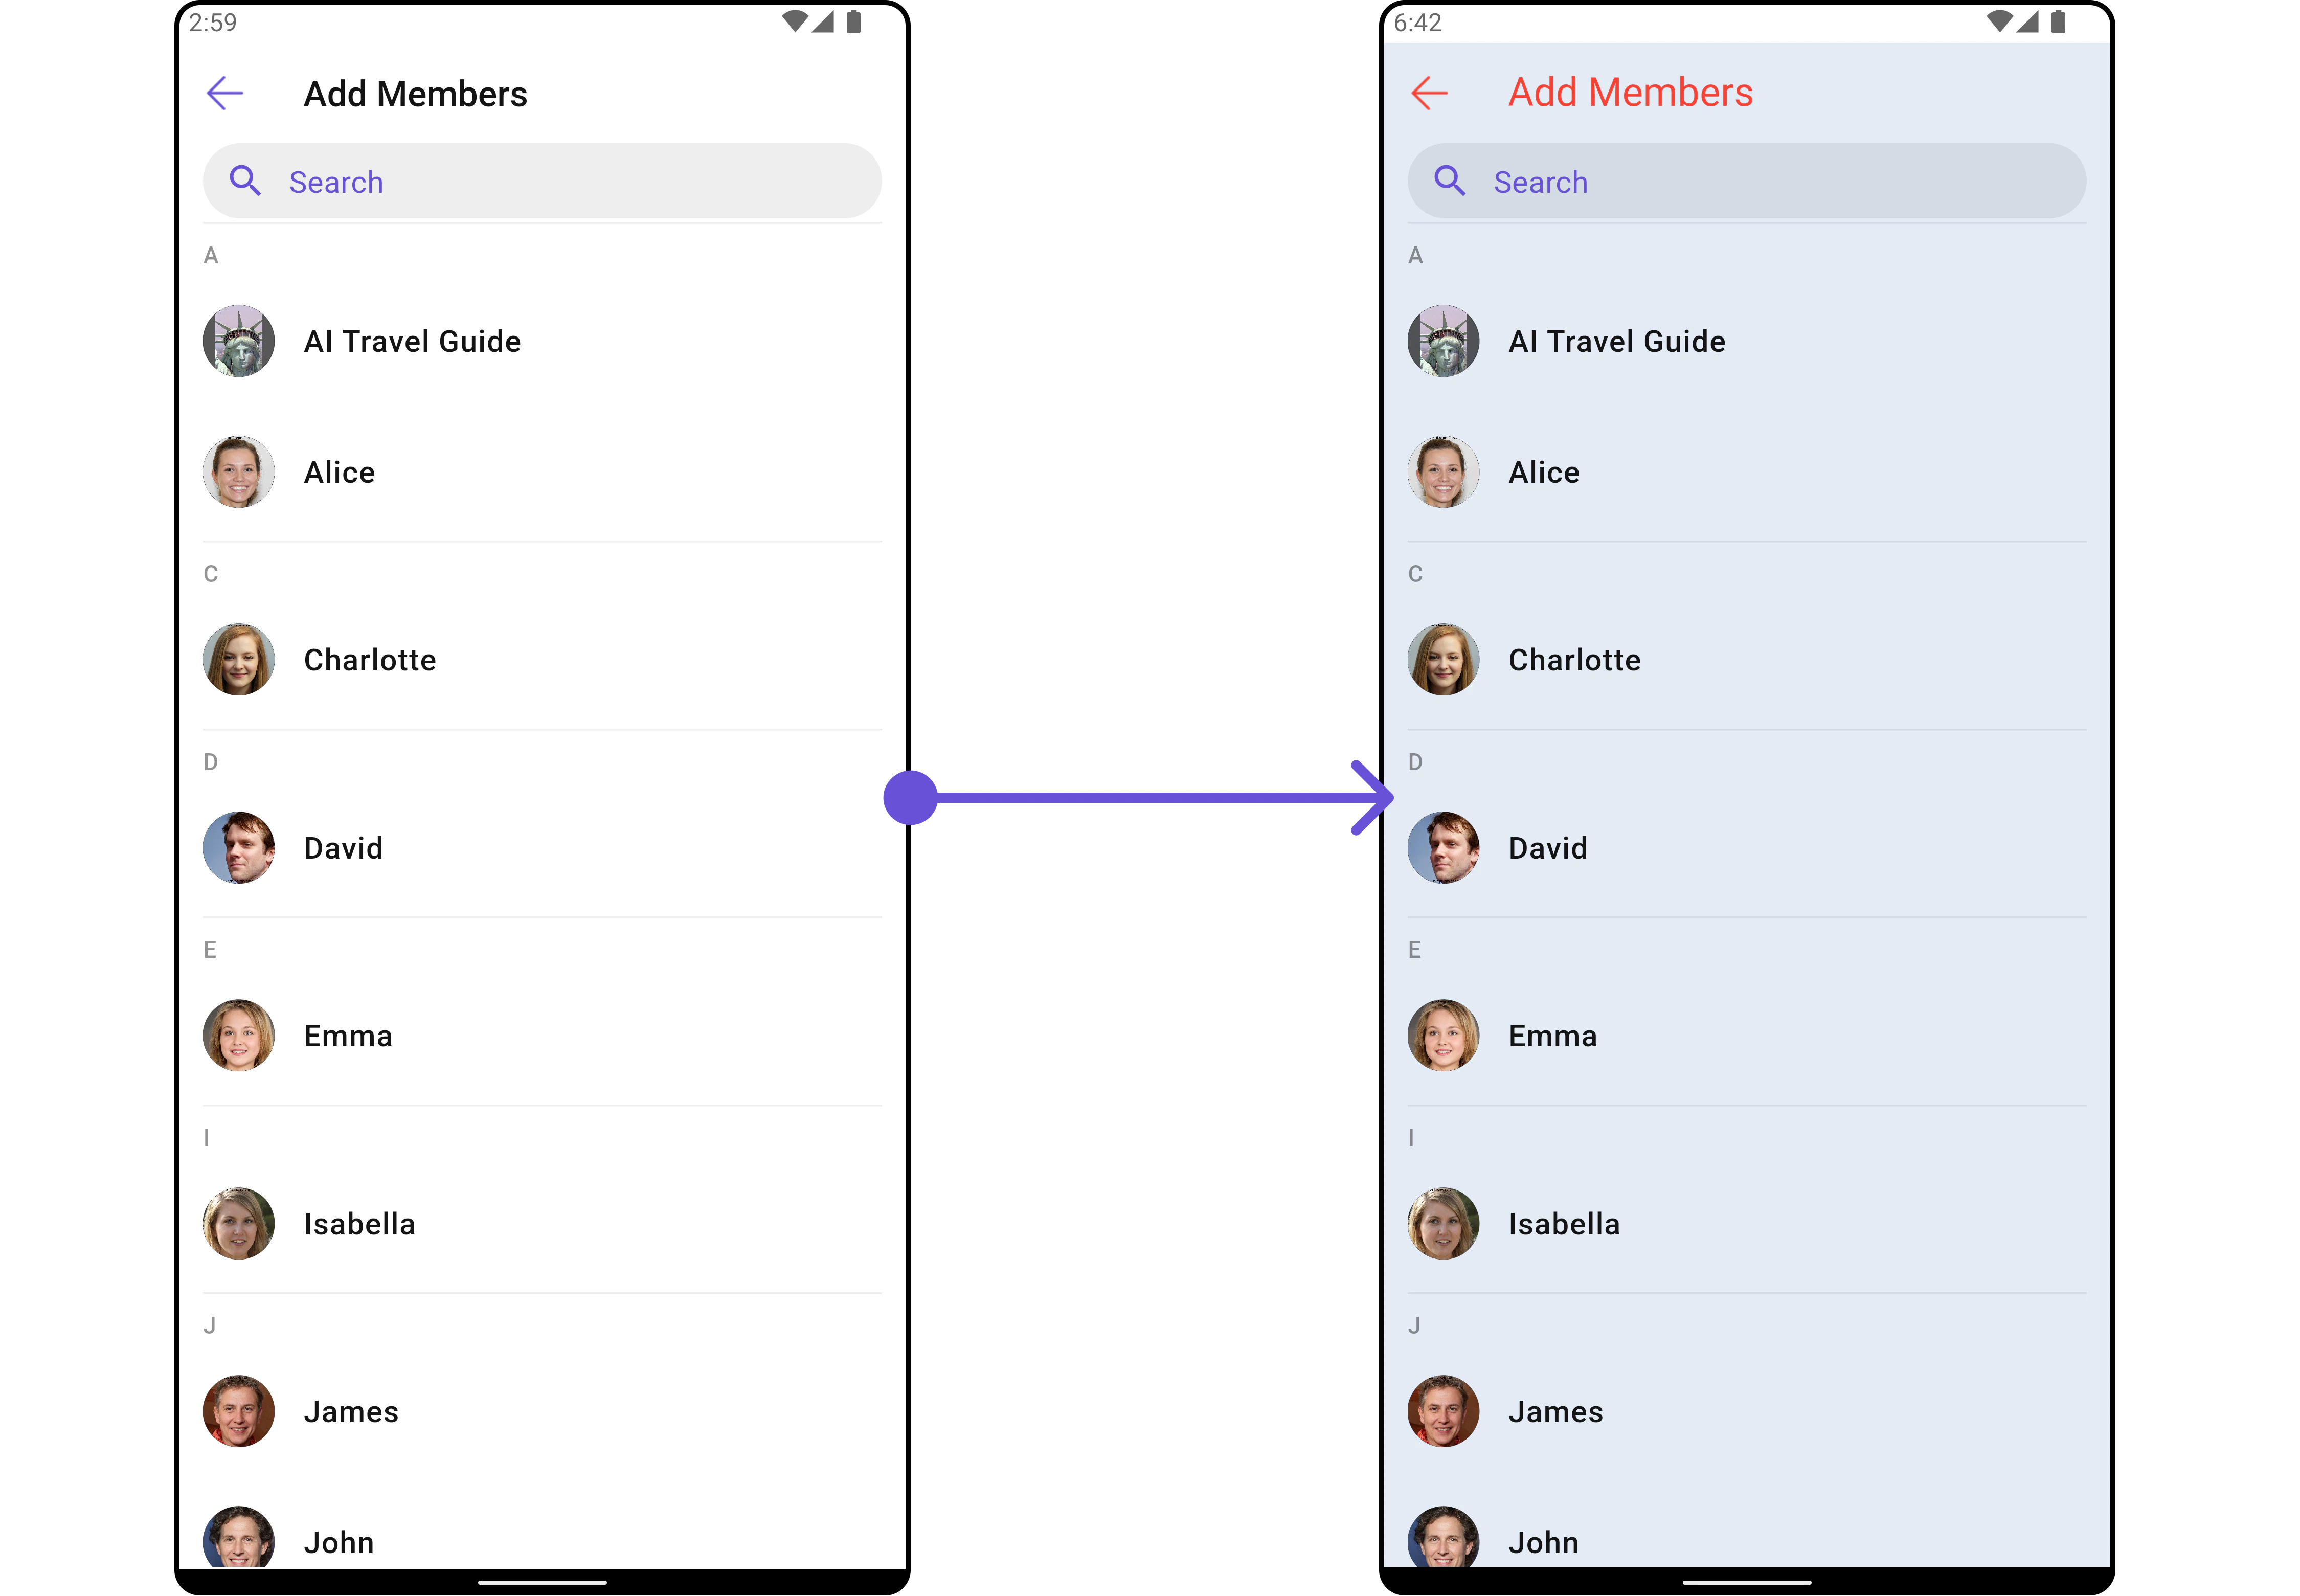Screen dimensions: 2300x1596
Task: Tap David's avatar on the left phone
Action: click(x=239, y=848)
